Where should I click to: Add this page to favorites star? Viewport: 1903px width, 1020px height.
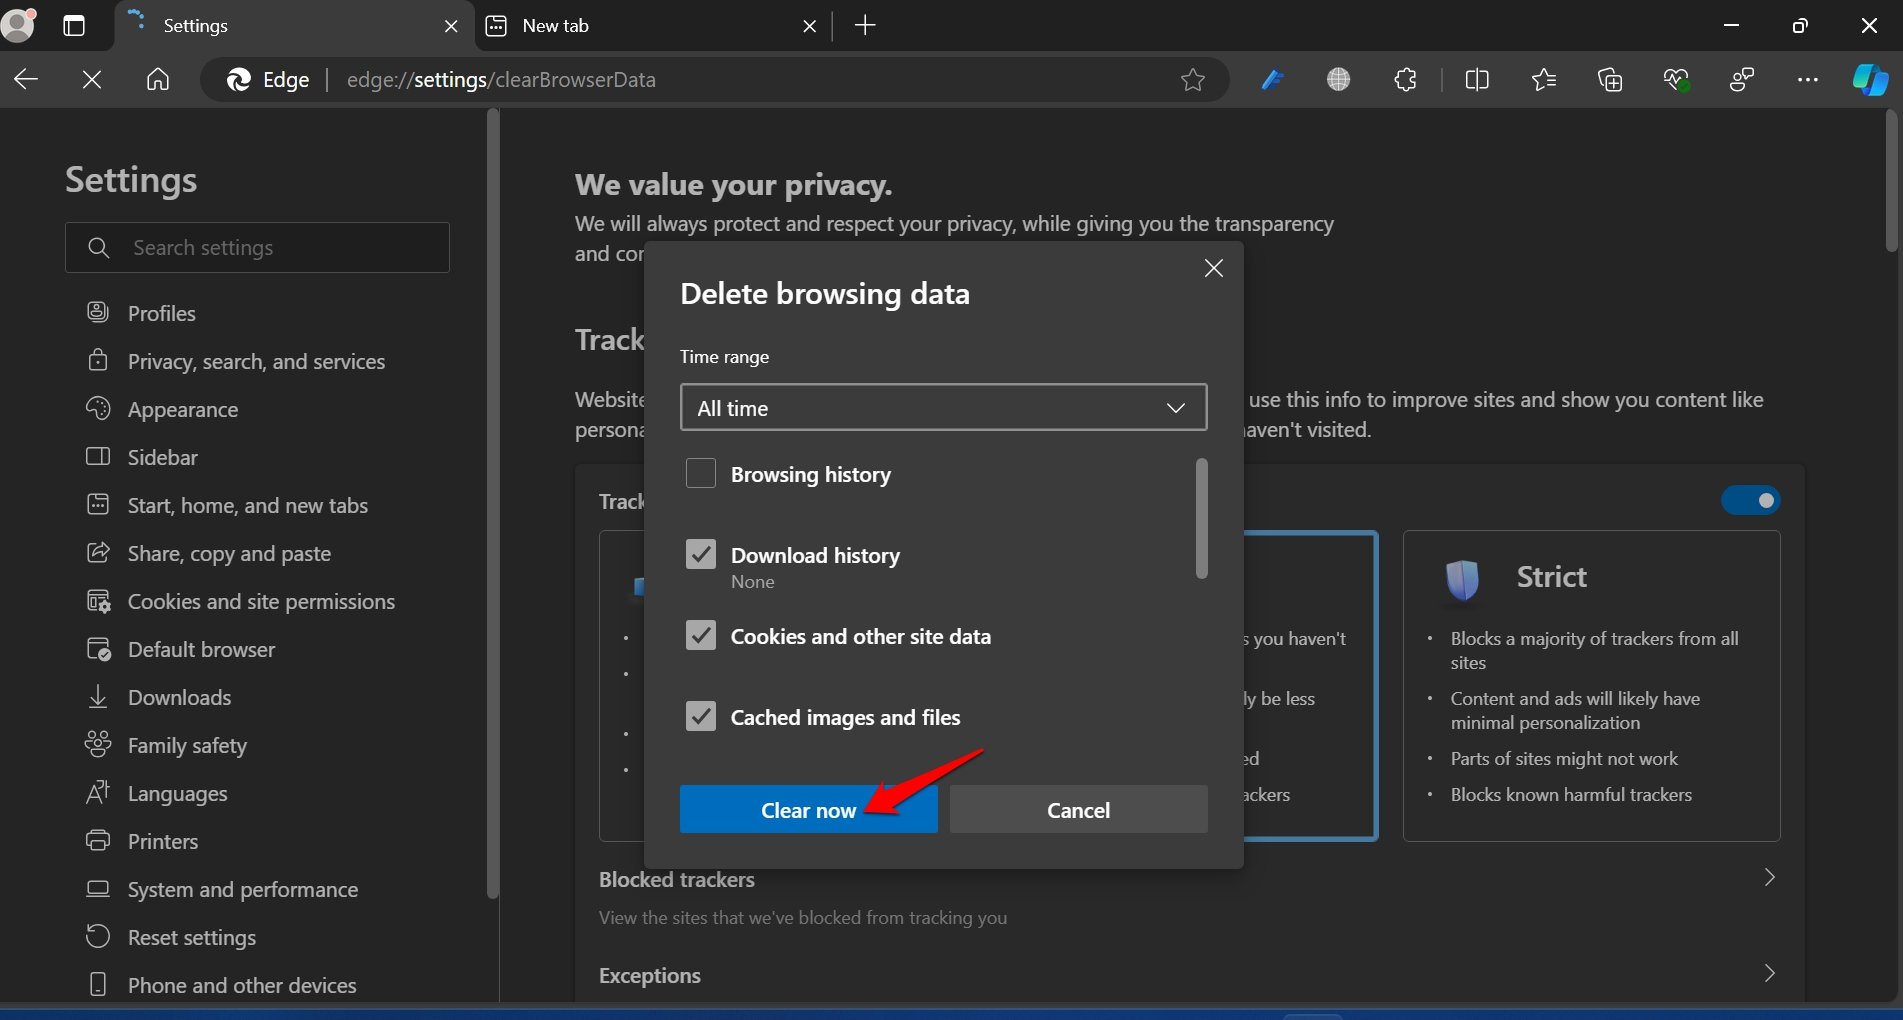click(1192, 79)
